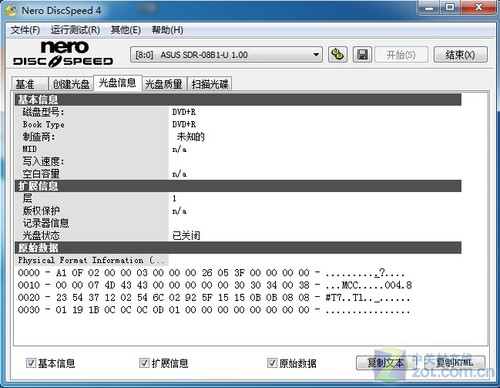Maximize the Nero DiscSpeed window
The width and height of the screenshot is (500, 388).
coord(450,7)
